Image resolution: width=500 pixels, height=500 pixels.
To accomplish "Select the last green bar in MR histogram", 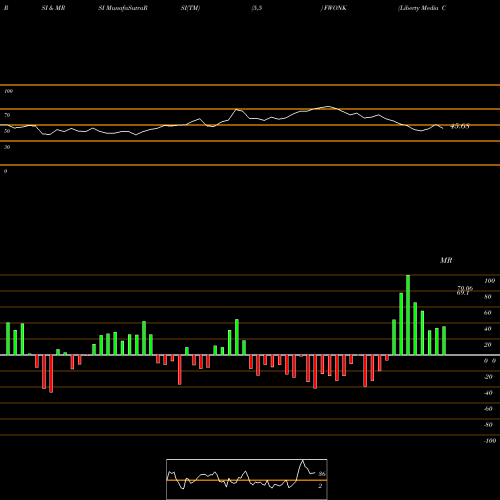I will coord(444,341).
